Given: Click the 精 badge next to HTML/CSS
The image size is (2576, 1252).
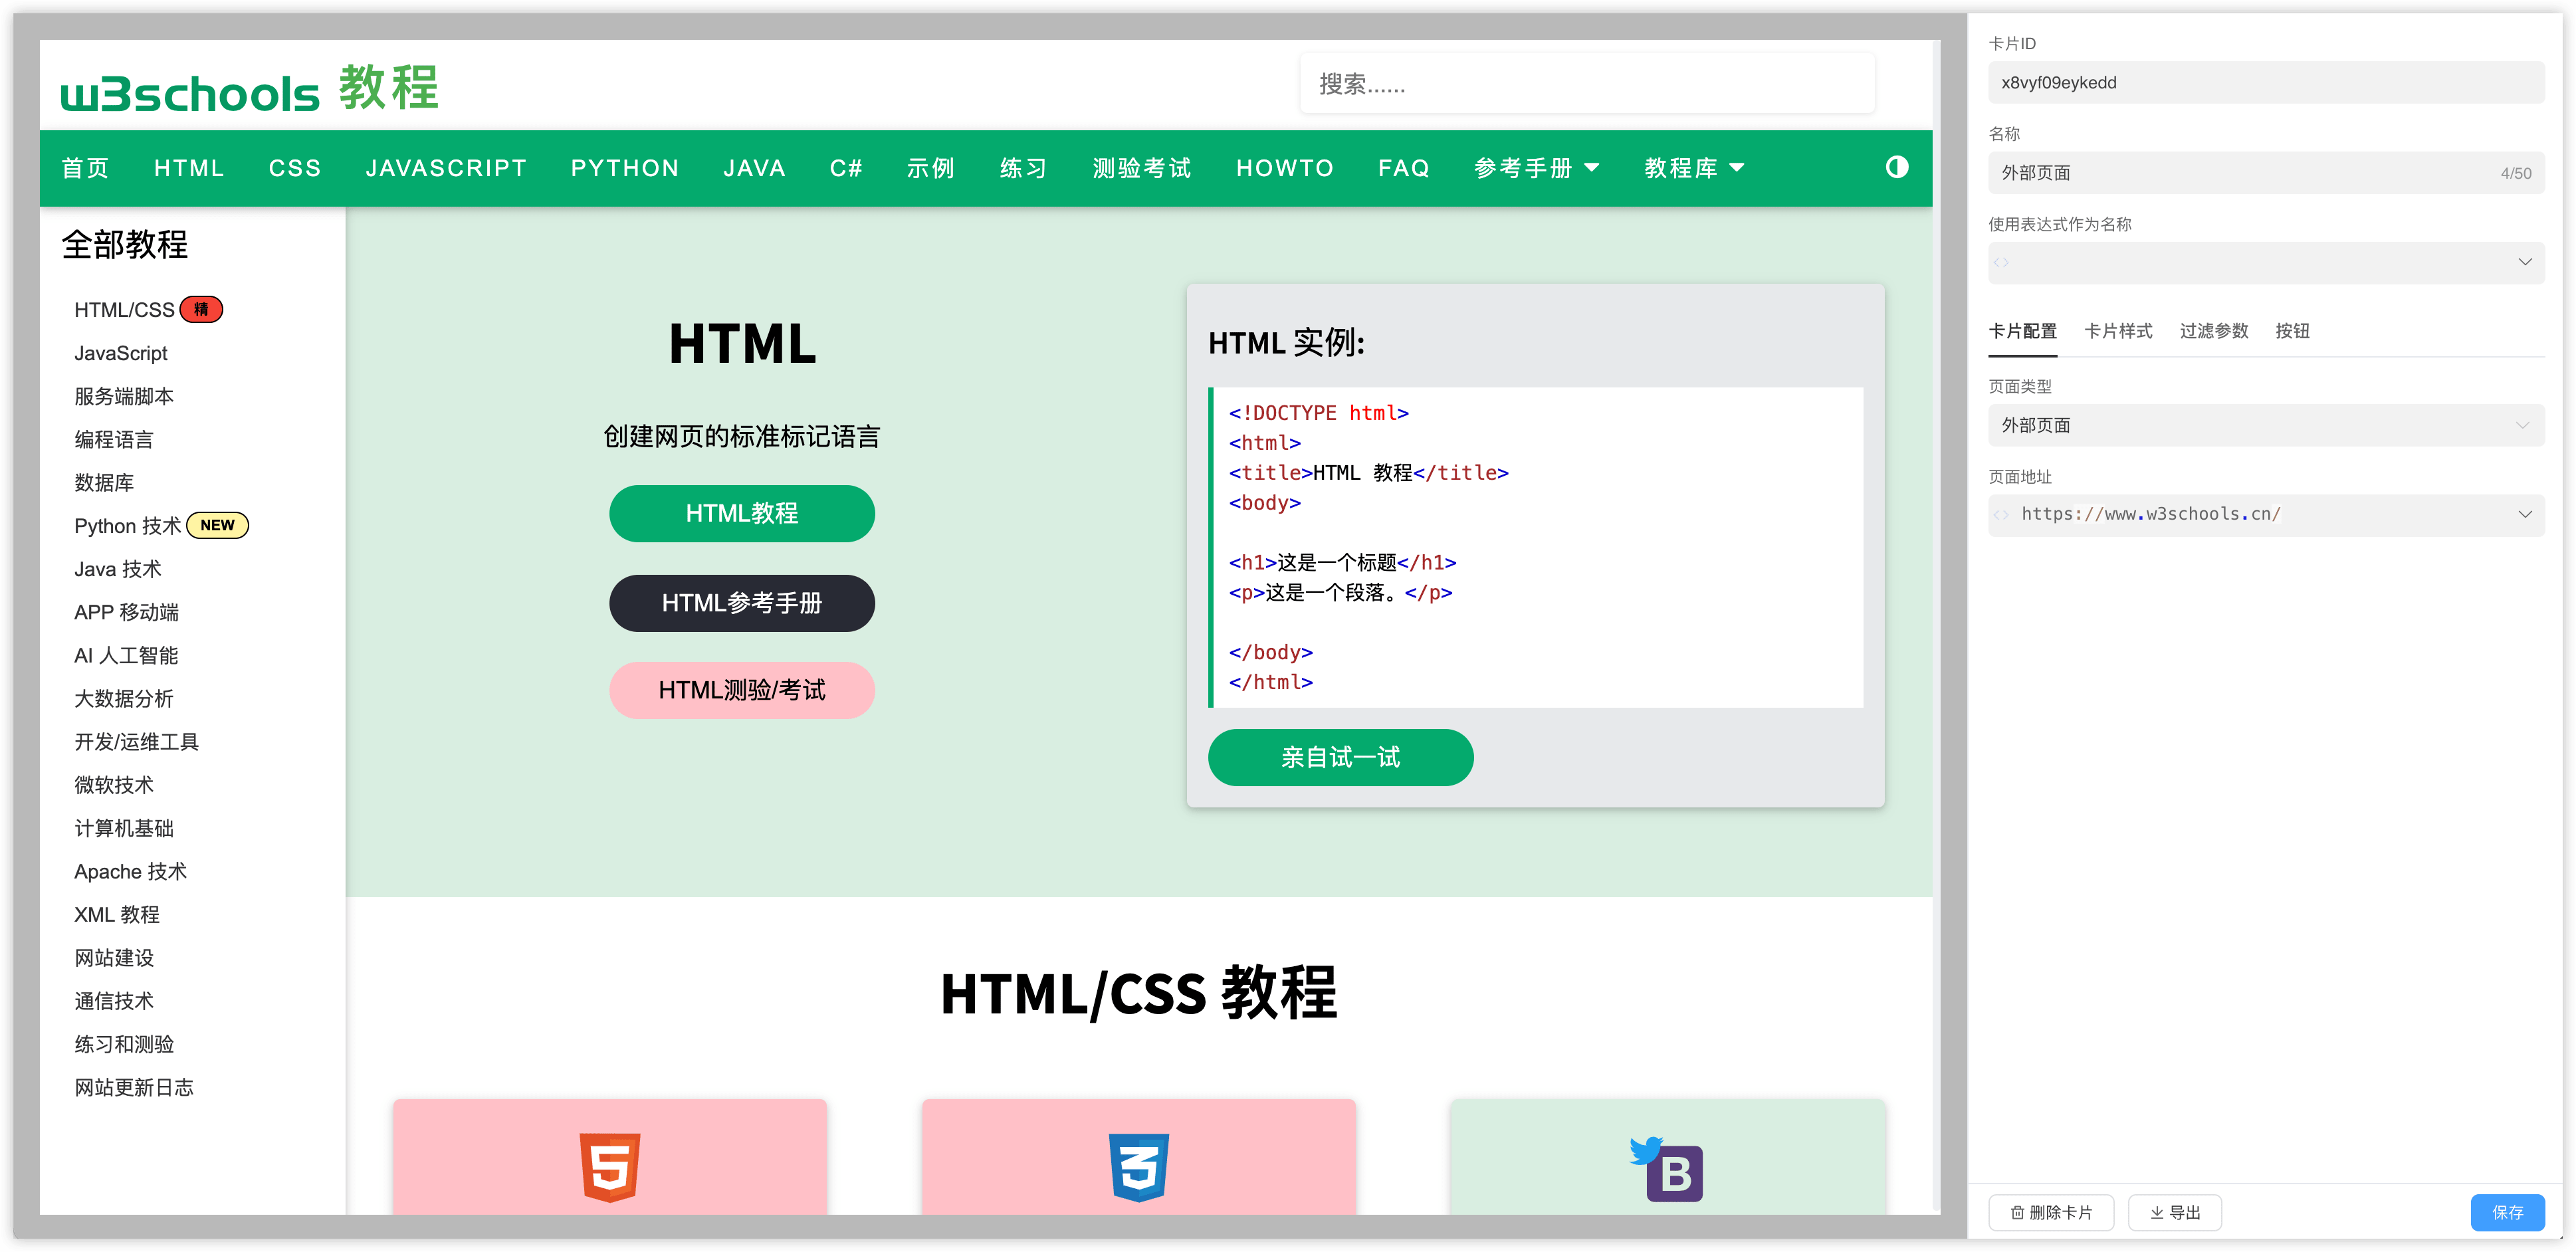Looking at the screenshot, I should [x=202, y=309].
